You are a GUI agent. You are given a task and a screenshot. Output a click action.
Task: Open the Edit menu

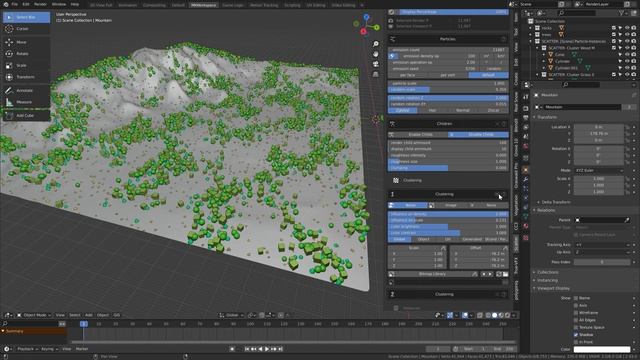tap(26, 4)
